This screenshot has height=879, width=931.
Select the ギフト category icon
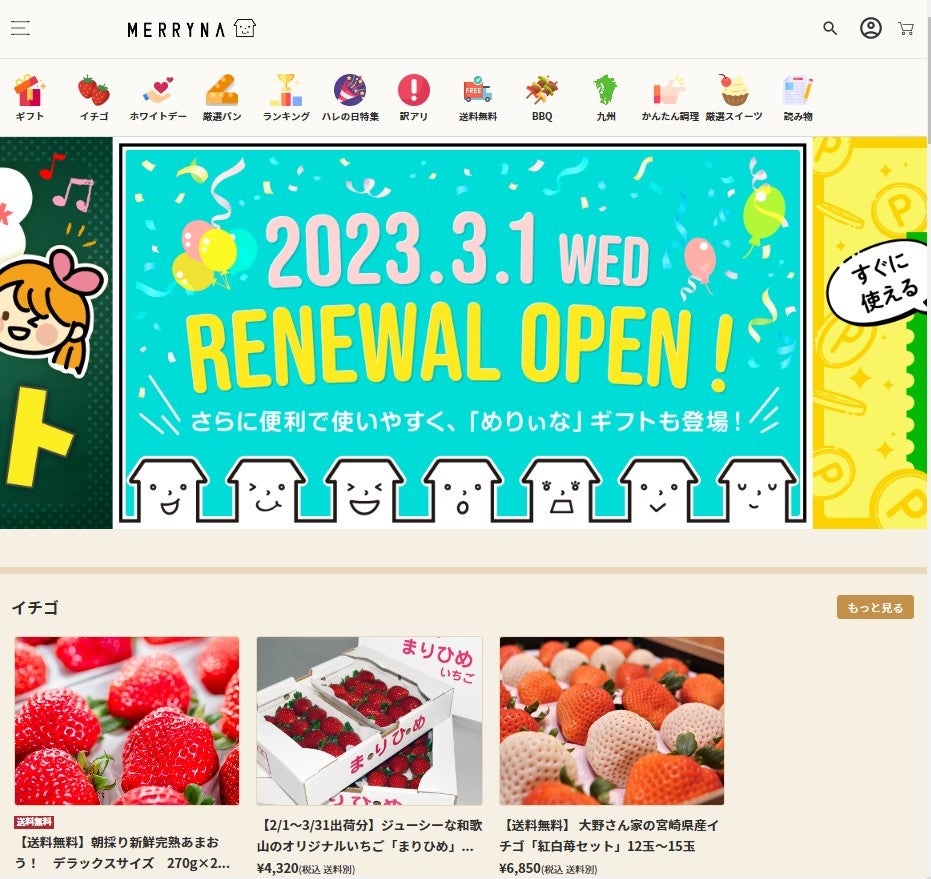(x=29, y=98)
